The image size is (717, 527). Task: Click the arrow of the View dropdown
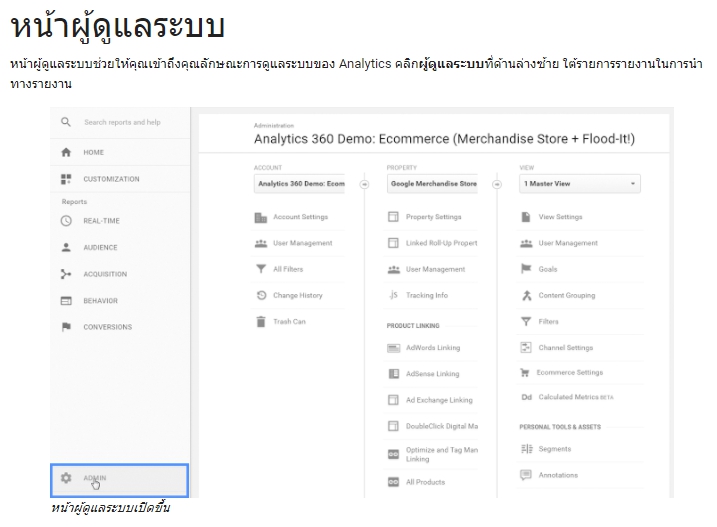633,184
